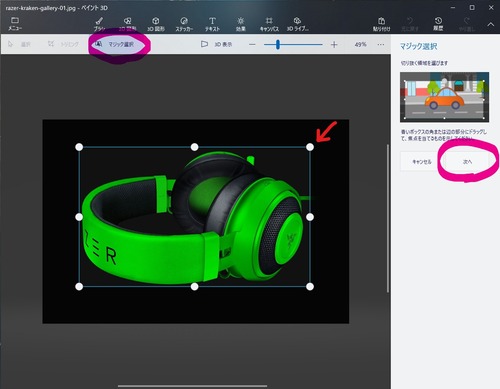This screenshot has width=500, height=389.
Task: Open the 3Dライブラリ library
Action: 298,24
